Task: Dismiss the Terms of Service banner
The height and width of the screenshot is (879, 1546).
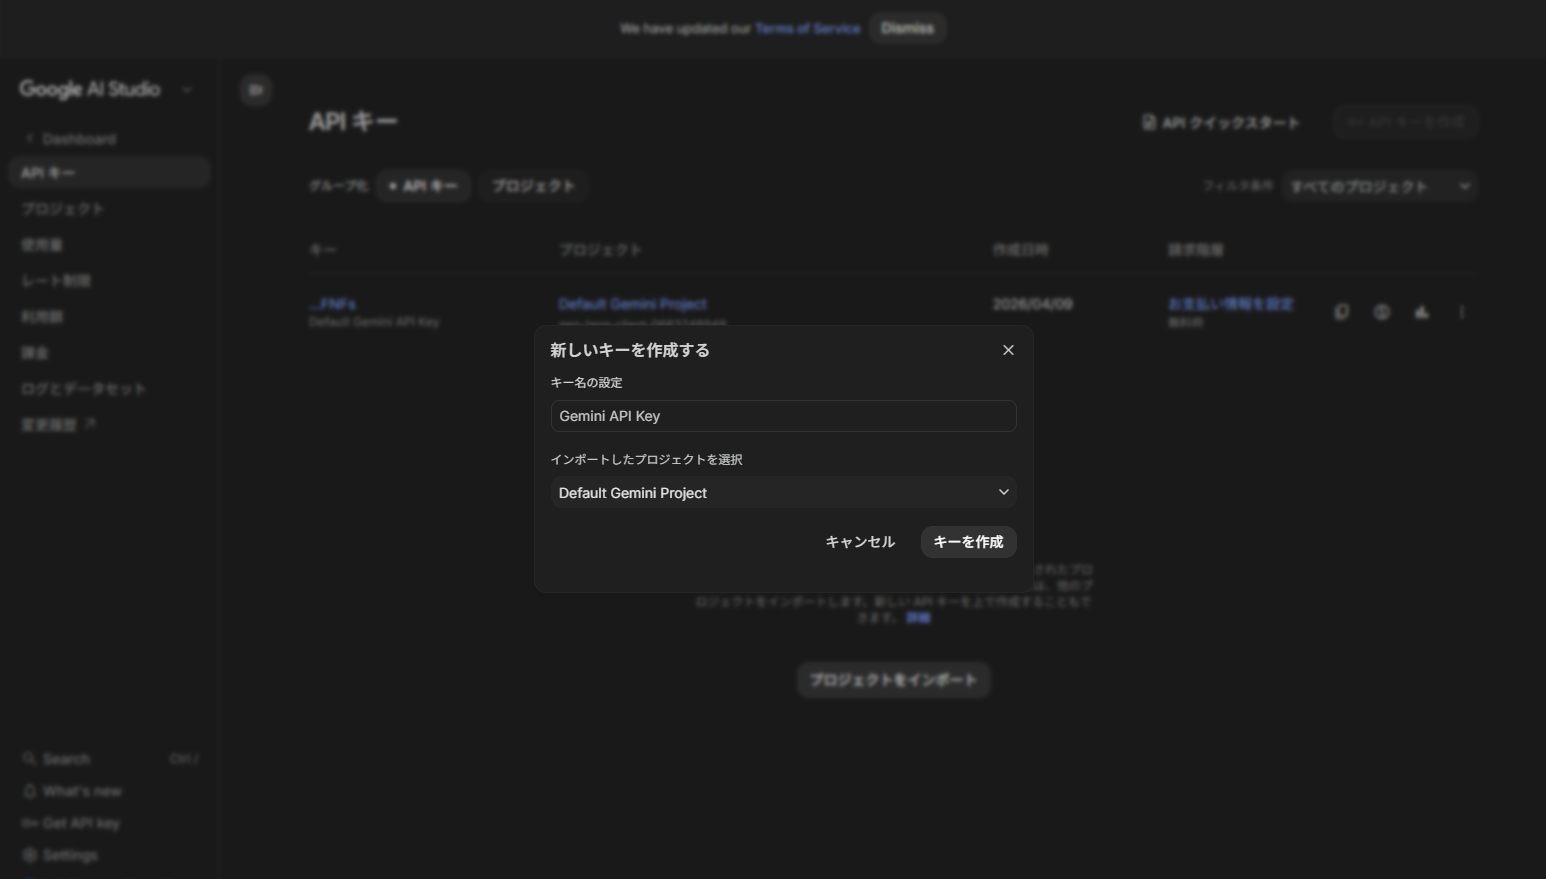Action: click(x=906, y=28)
